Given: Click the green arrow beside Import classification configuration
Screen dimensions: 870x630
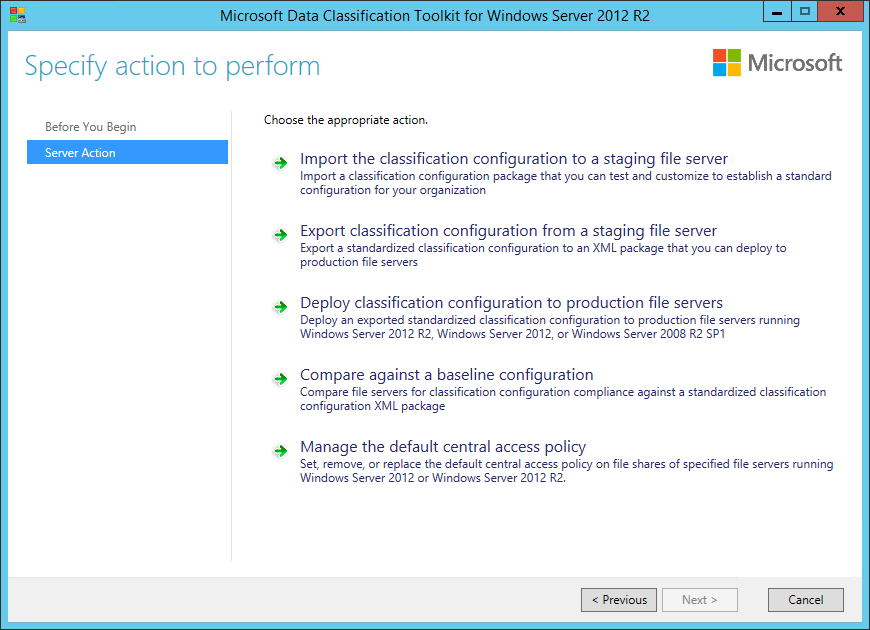Looking at the screenshot, I should pyautogui.click(x=281, y=163).
